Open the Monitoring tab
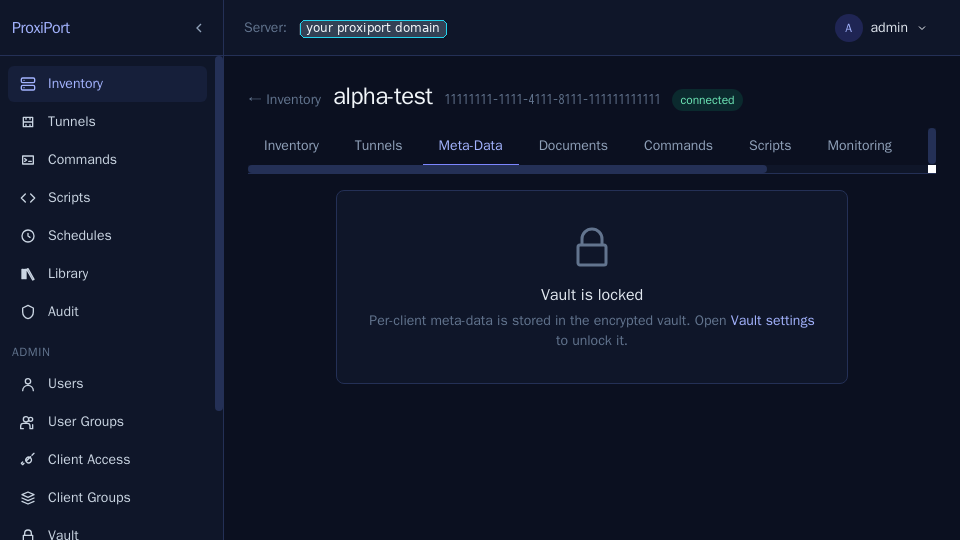Screen dimensions: 960x540 click(x=860, y=146)
